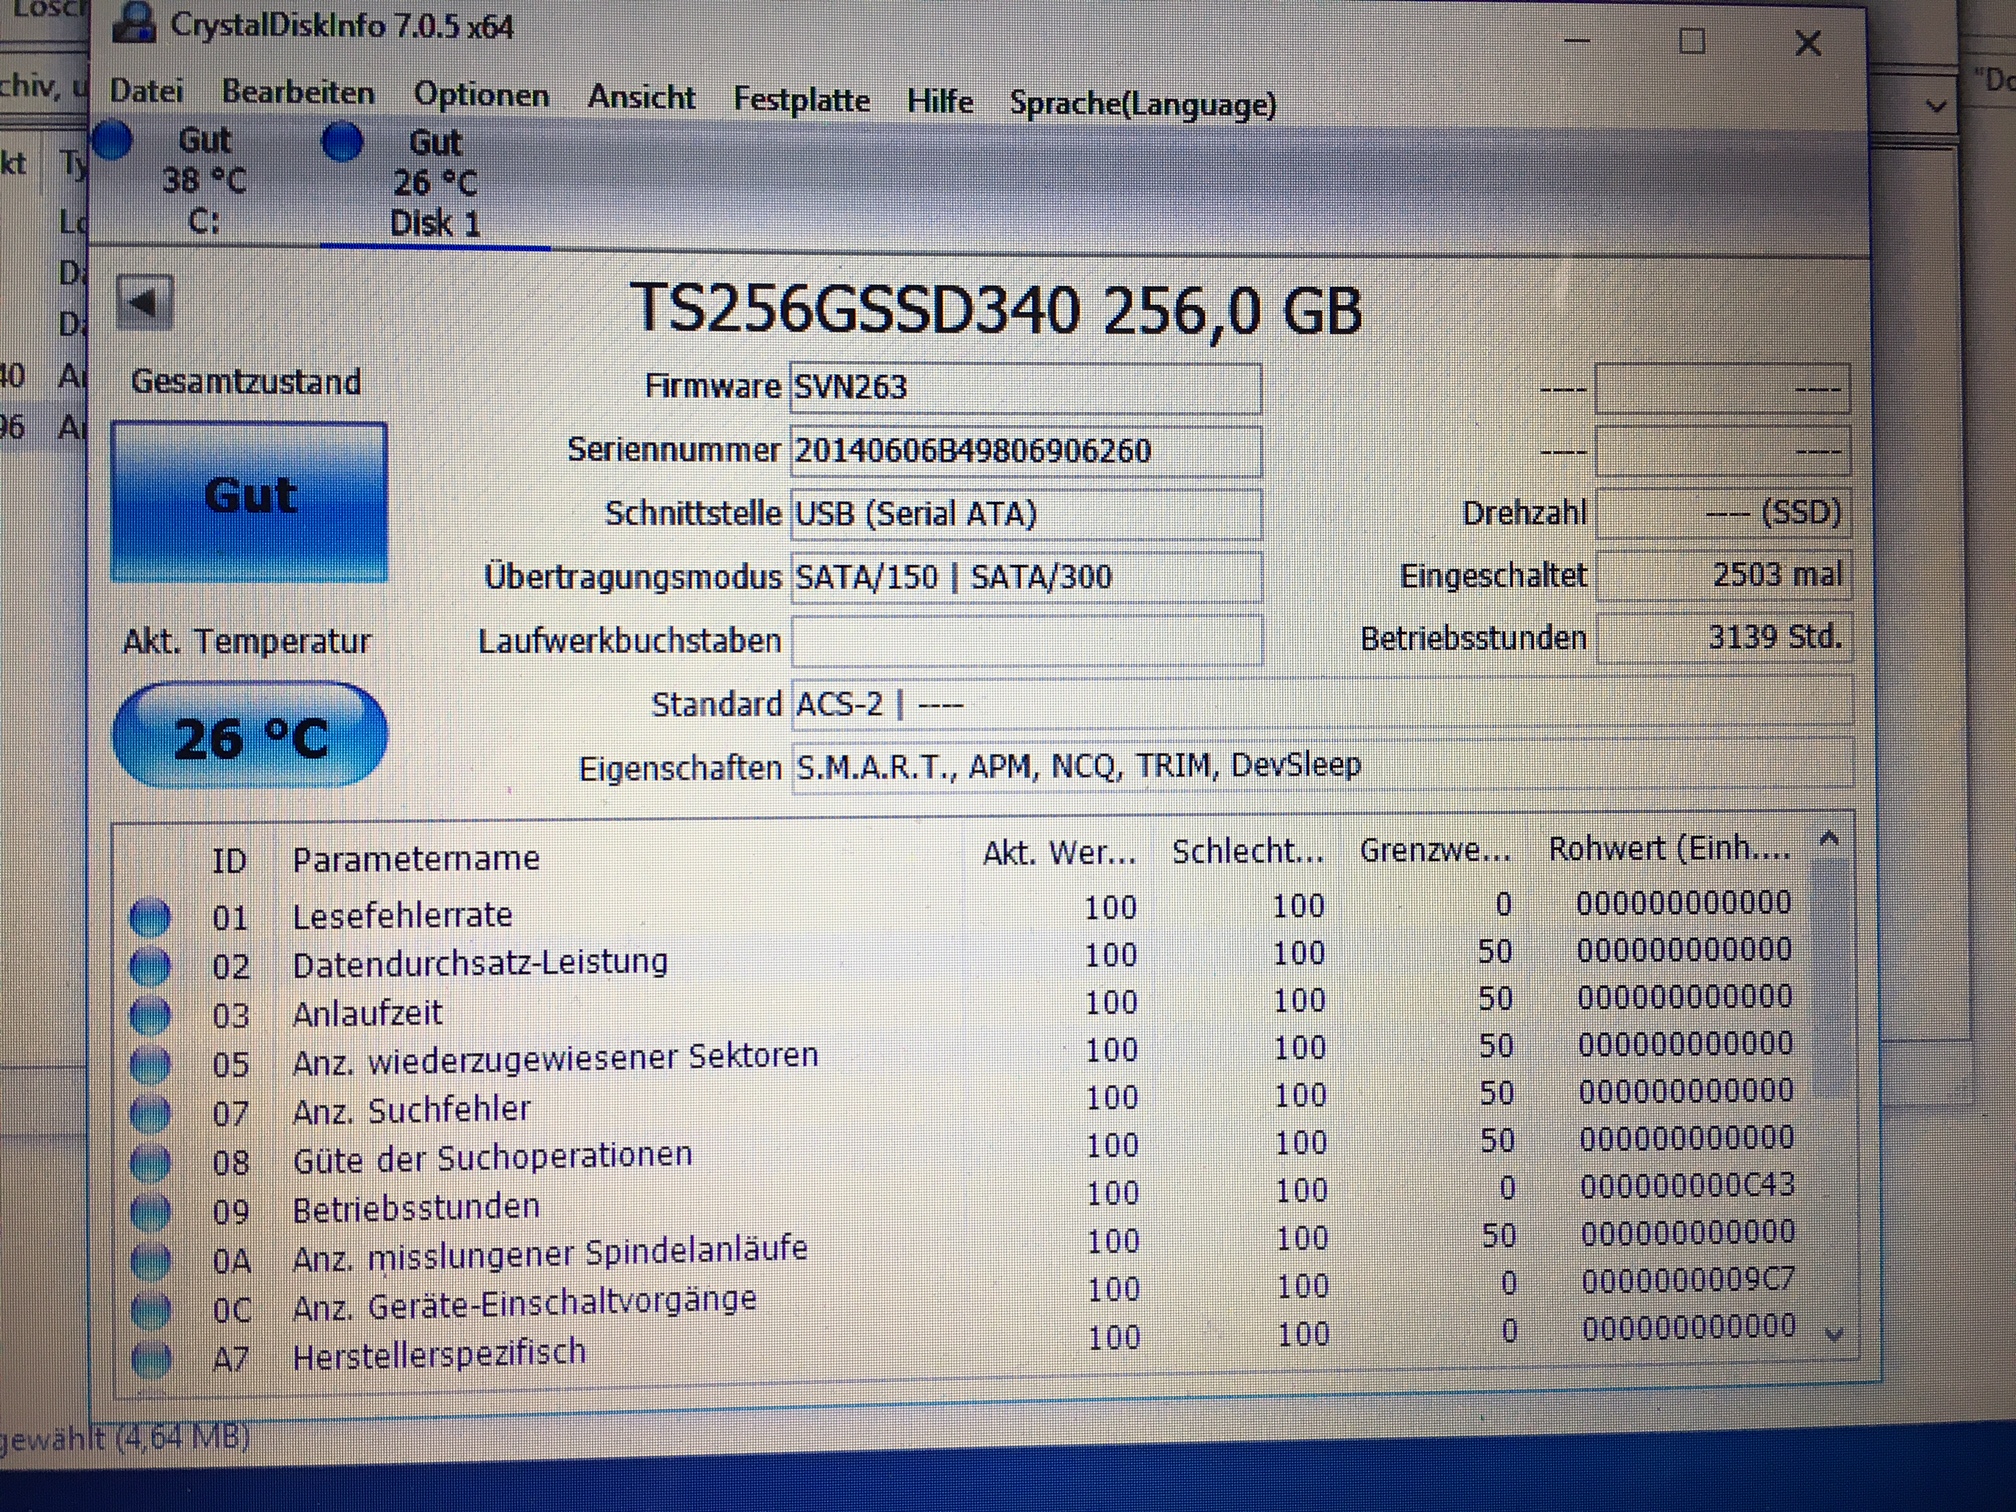Select the Herstellerspezifisch parameter name
The height and width of the screenshot is (1512, 2016).
tap(439, 1353)
